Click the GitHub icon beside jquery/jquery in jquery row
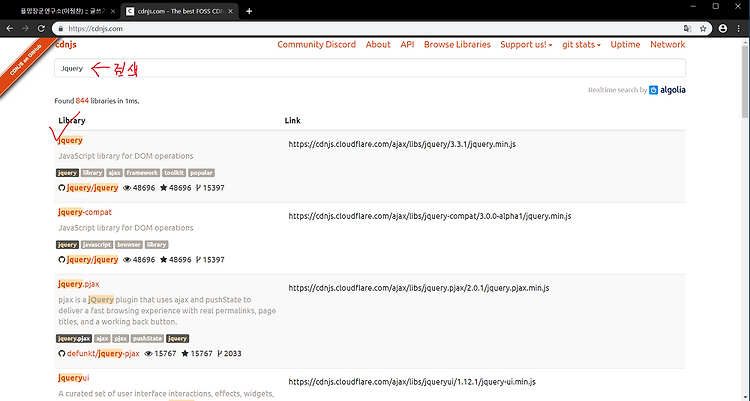Image resolution: width=750 pixels, height=401 pixels. (x=61, y=188)
